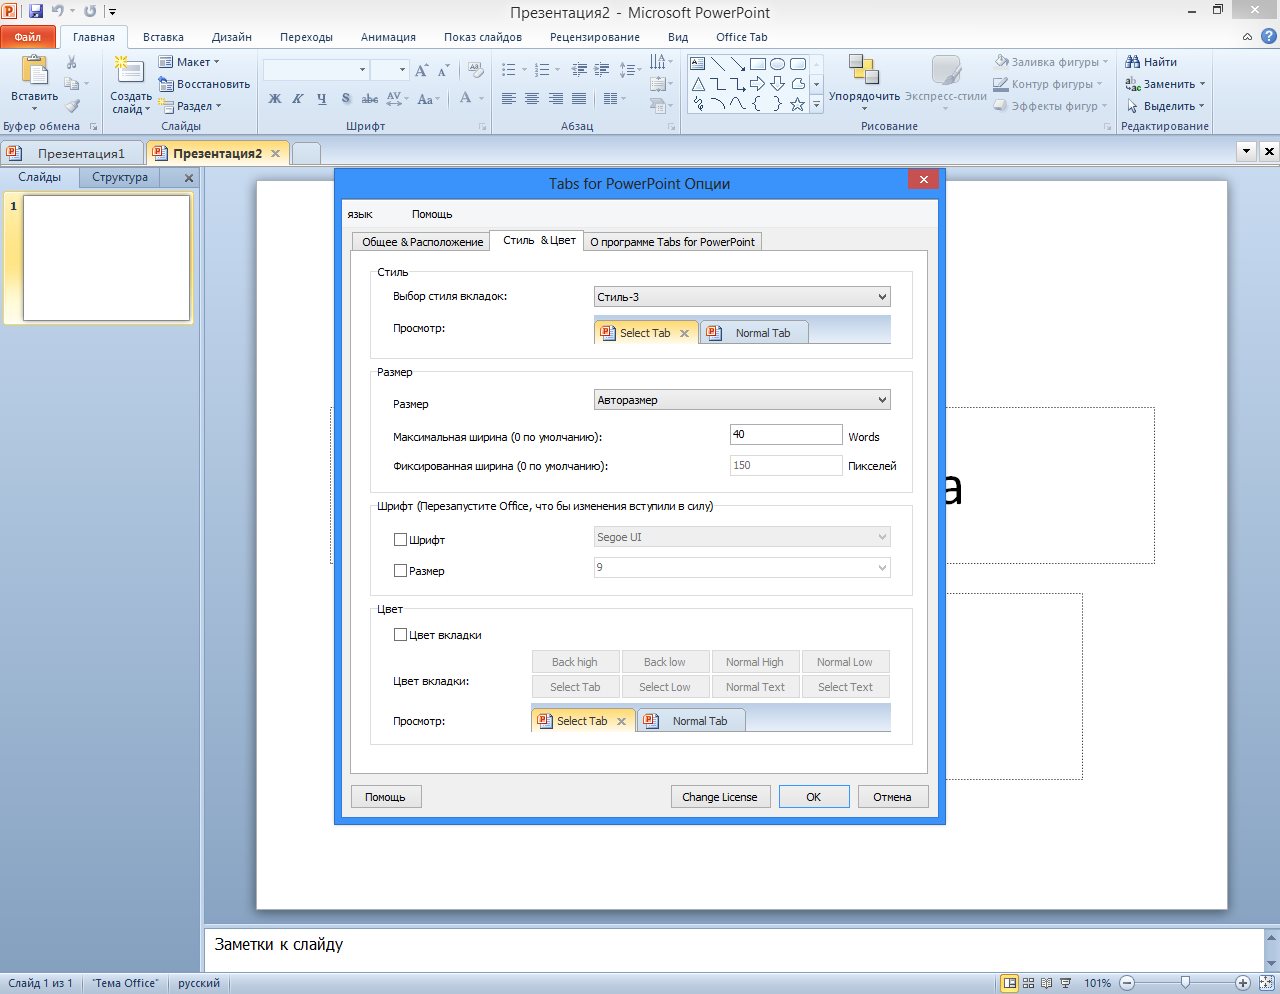Open Выделить select dropdown
The height and width of the screenshot is (994, 1280).
[x=1165, y=106]
